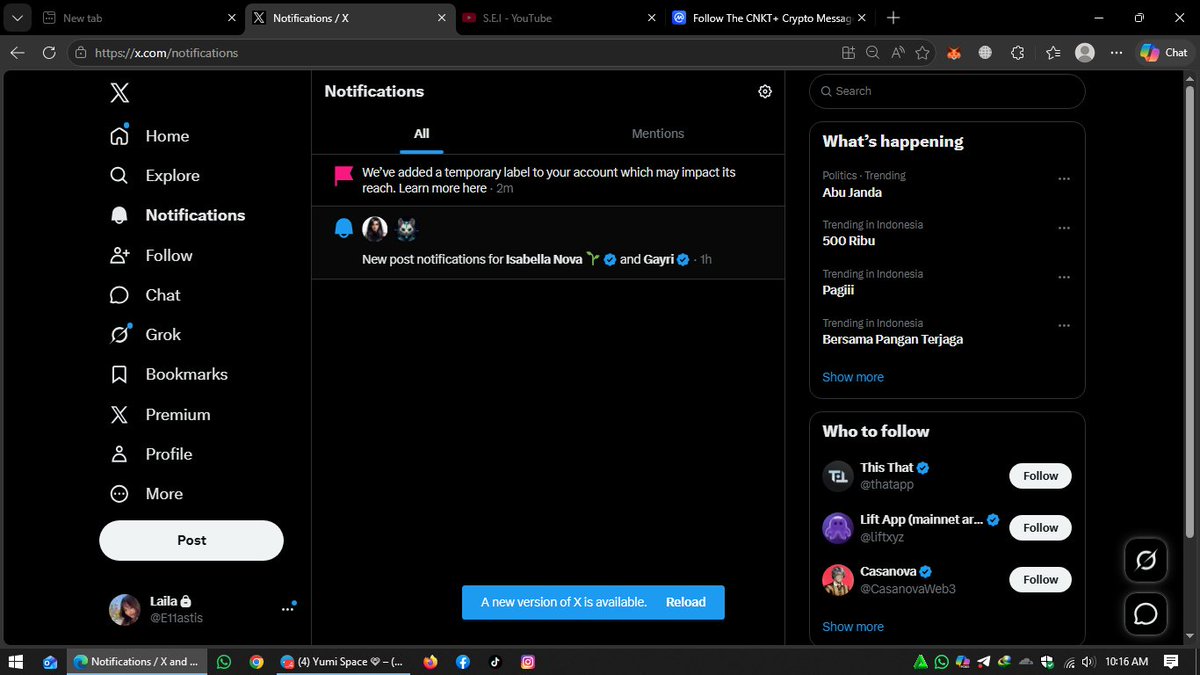Open the floating Grok button
1200x675 pixels.
tap(1146, 561)
